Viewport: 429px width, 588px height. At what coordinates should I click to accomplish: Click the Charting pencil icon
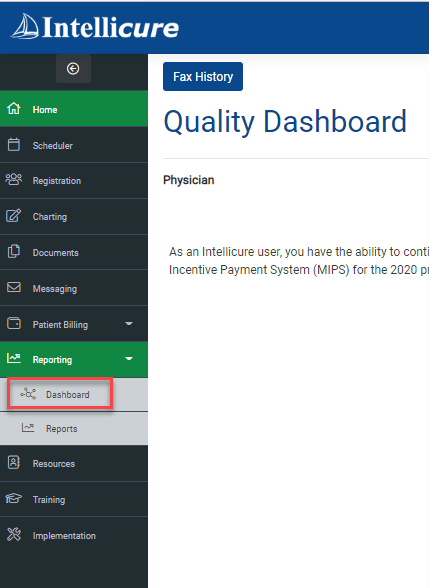(x=14, y=216)
